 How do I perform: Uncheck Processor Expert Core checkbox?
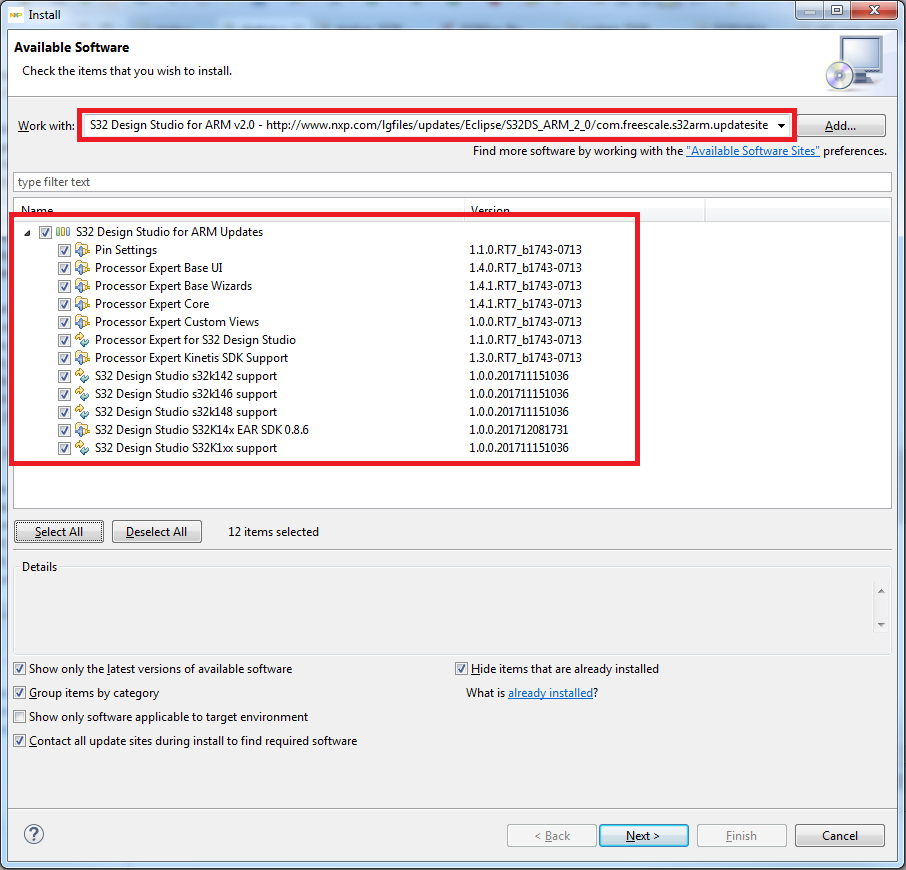point(64,304)
